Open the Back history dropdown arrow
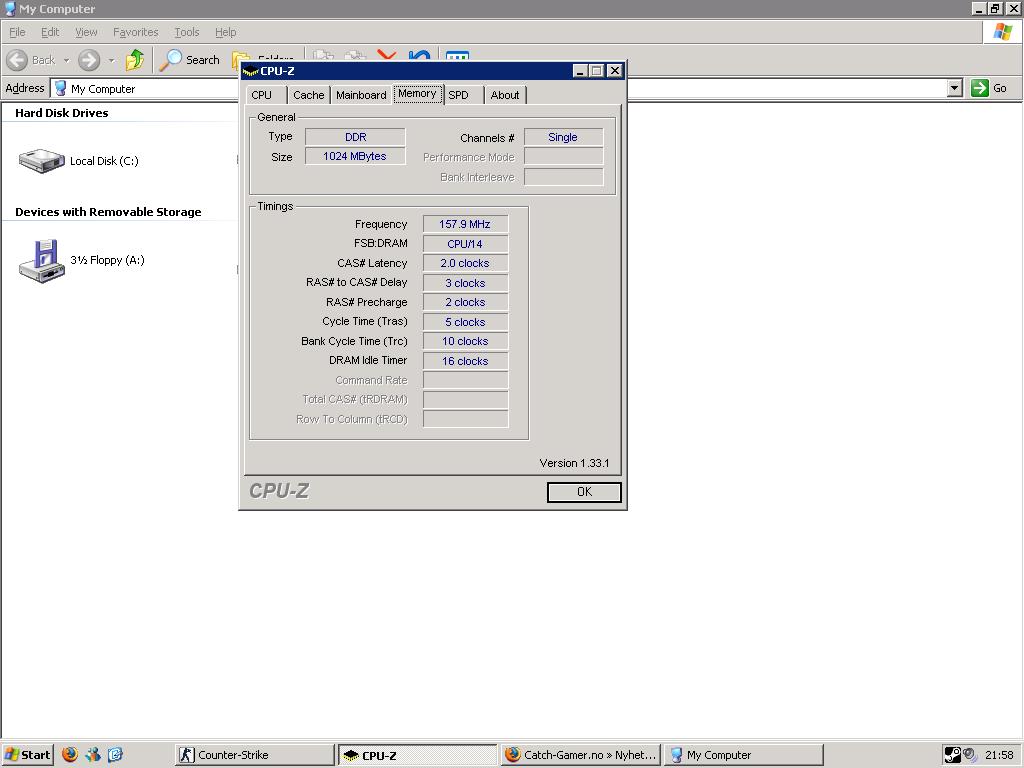The width and height of the screenshot is (1024, 768). 66,60
